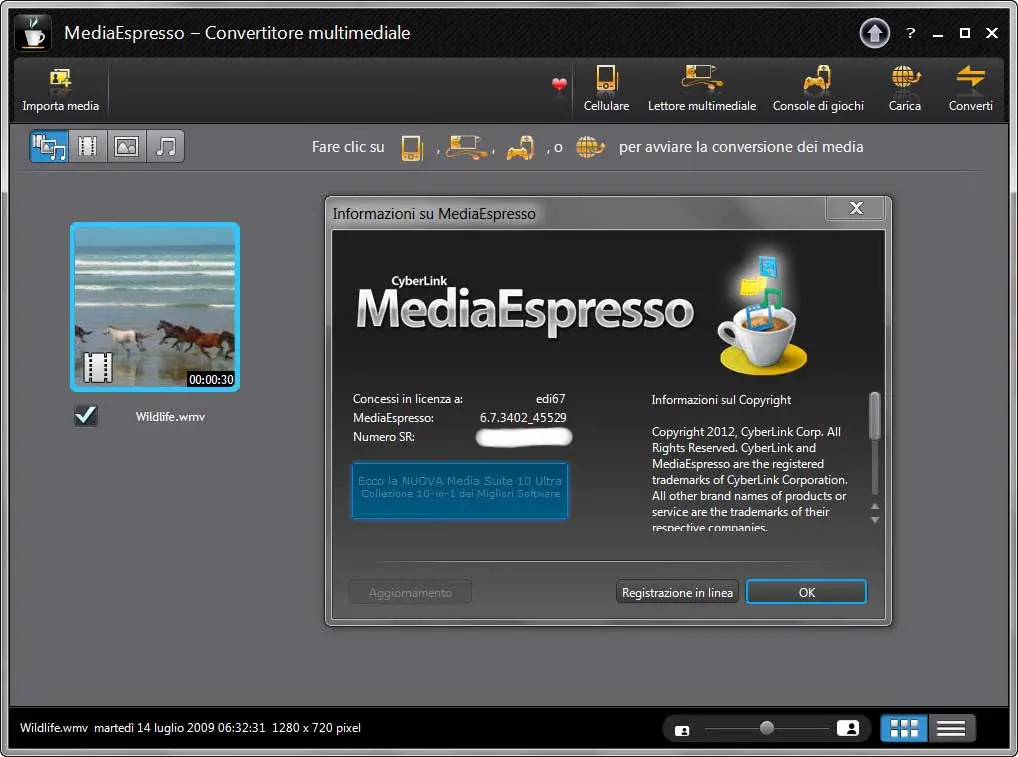Viewport: 1018px width, 757px height.
Task: Click the licensee name edi67
Action: point(551,399)
